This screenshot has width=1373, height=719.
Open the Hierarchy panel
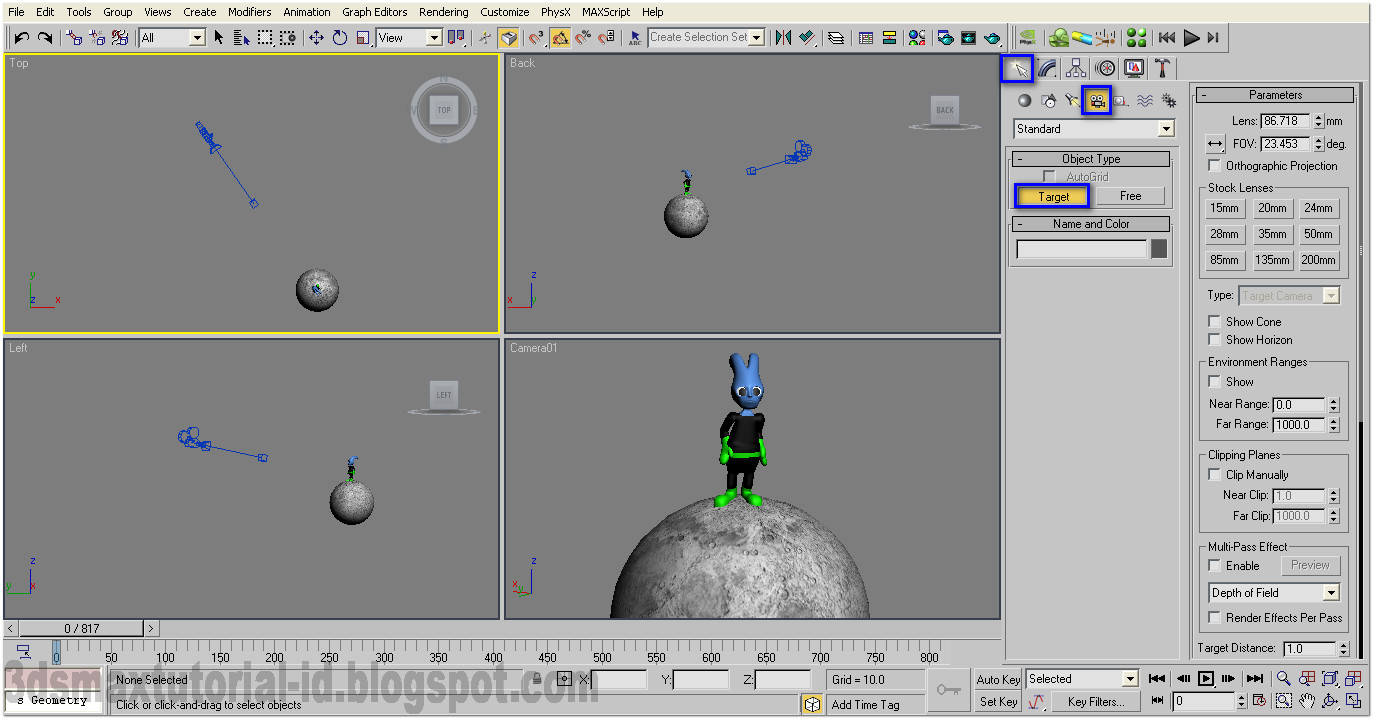pos(1076,67)
